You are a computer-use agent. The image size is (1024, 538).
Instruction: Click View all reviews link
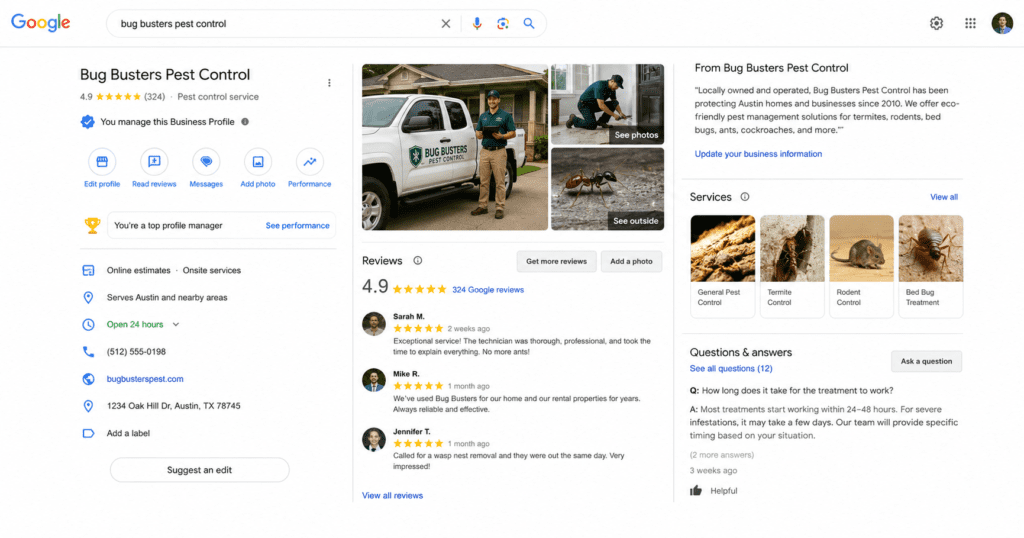point(392,496)
